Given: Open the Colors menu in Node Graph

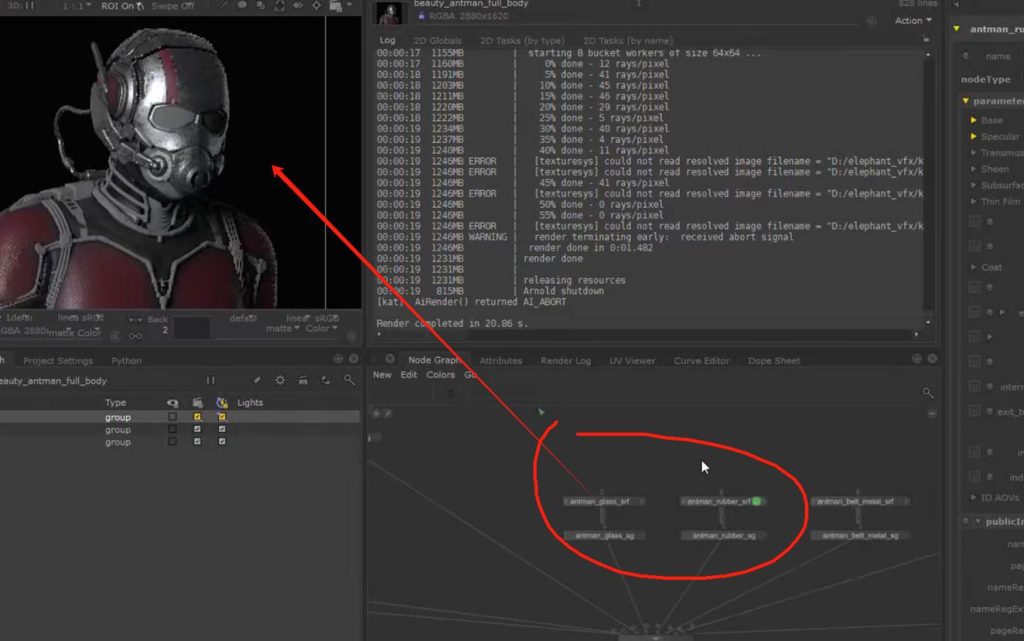Looking at the screenshot, I should point(440,375).
